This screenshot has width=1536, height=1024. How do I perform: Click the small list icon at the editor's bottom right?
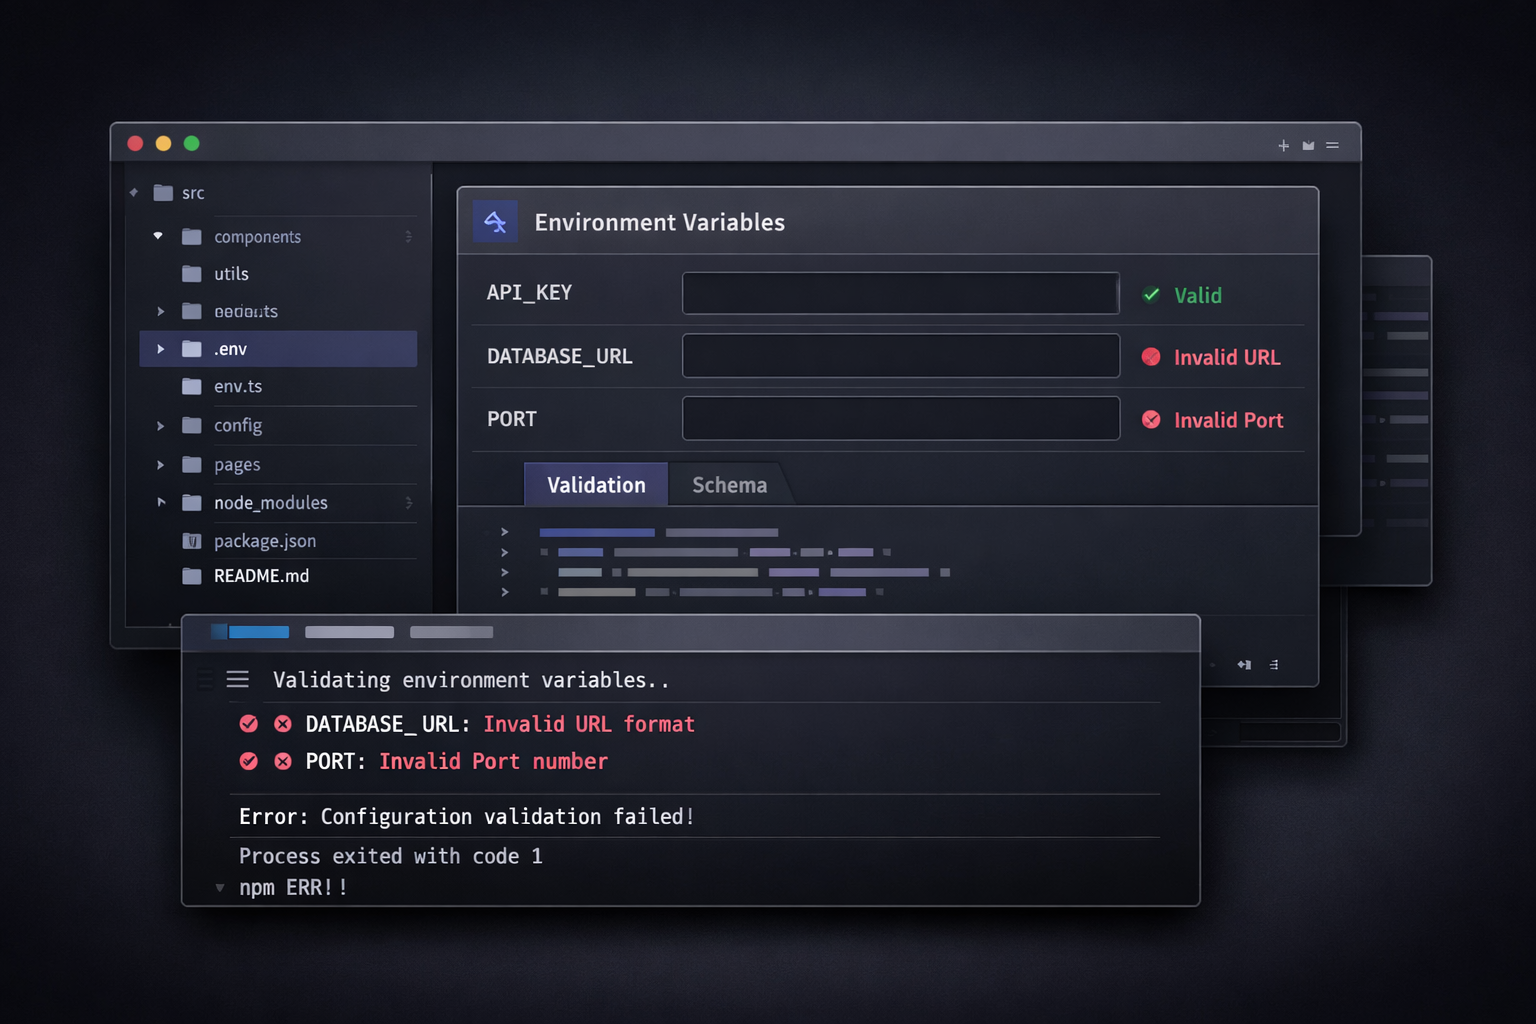click(1274, 665)
